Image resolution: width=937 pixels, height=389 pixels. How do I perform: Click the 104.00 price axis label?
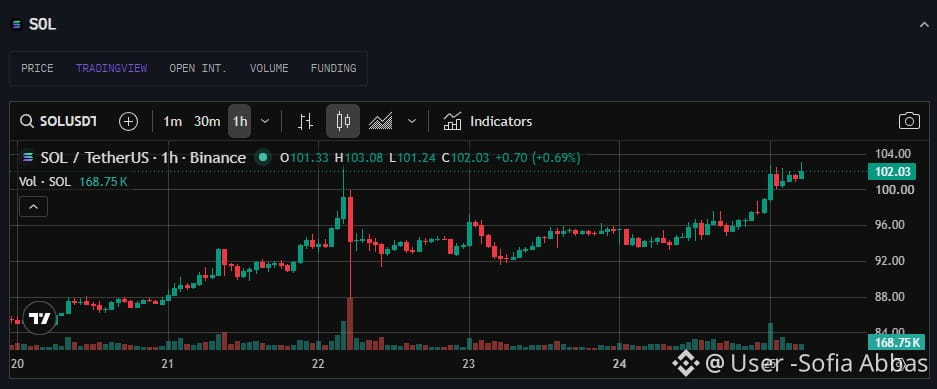coord(894,154)
